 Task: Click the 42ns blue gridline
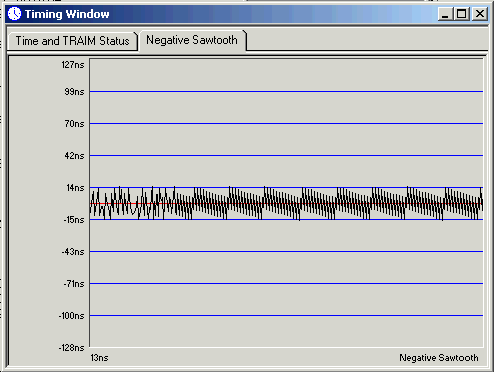[286, 155]
